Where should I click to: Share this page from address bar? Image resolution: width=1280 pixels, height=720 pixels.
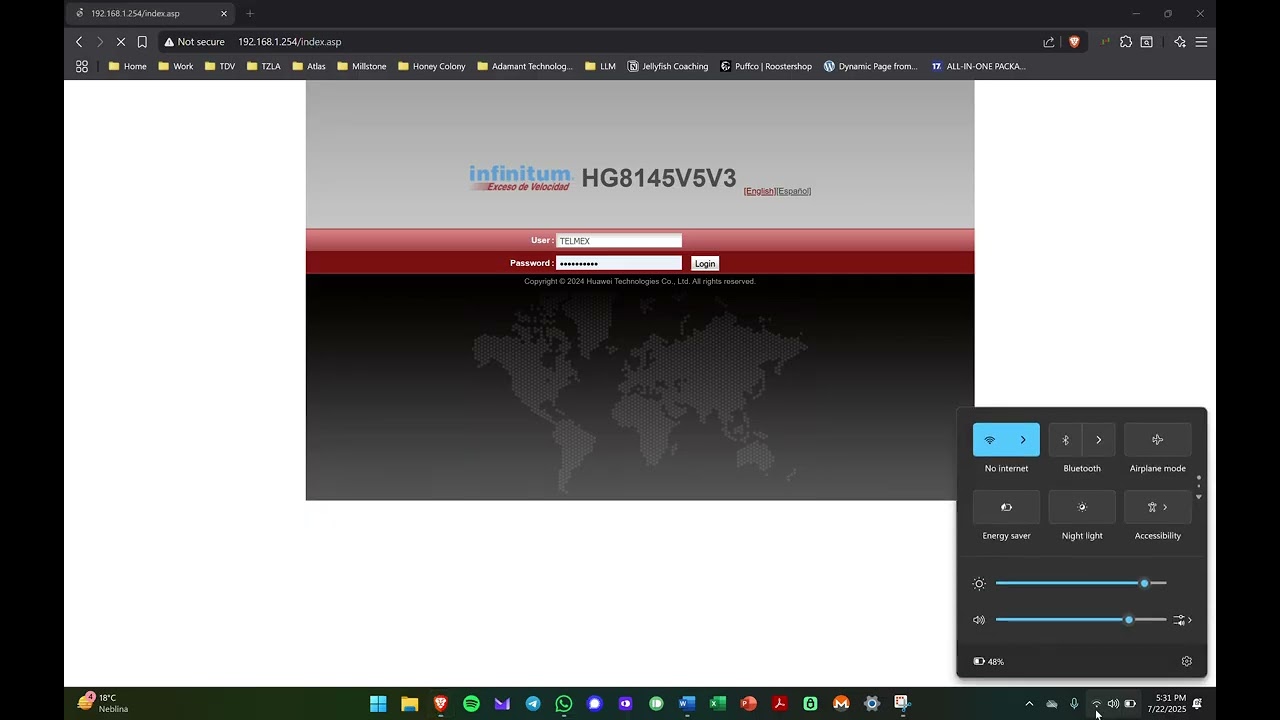pos(1049,42)
